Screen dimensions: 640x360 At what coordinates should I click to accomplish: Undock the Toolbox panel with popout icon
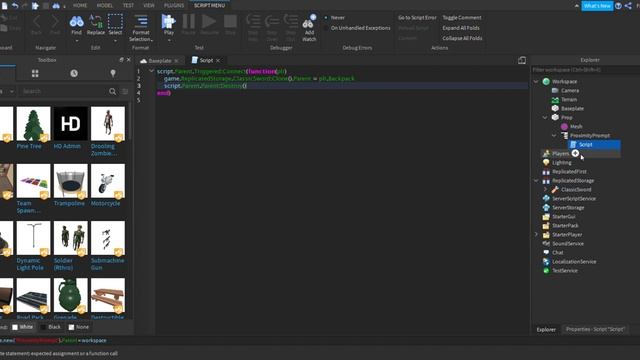point(121,60)
